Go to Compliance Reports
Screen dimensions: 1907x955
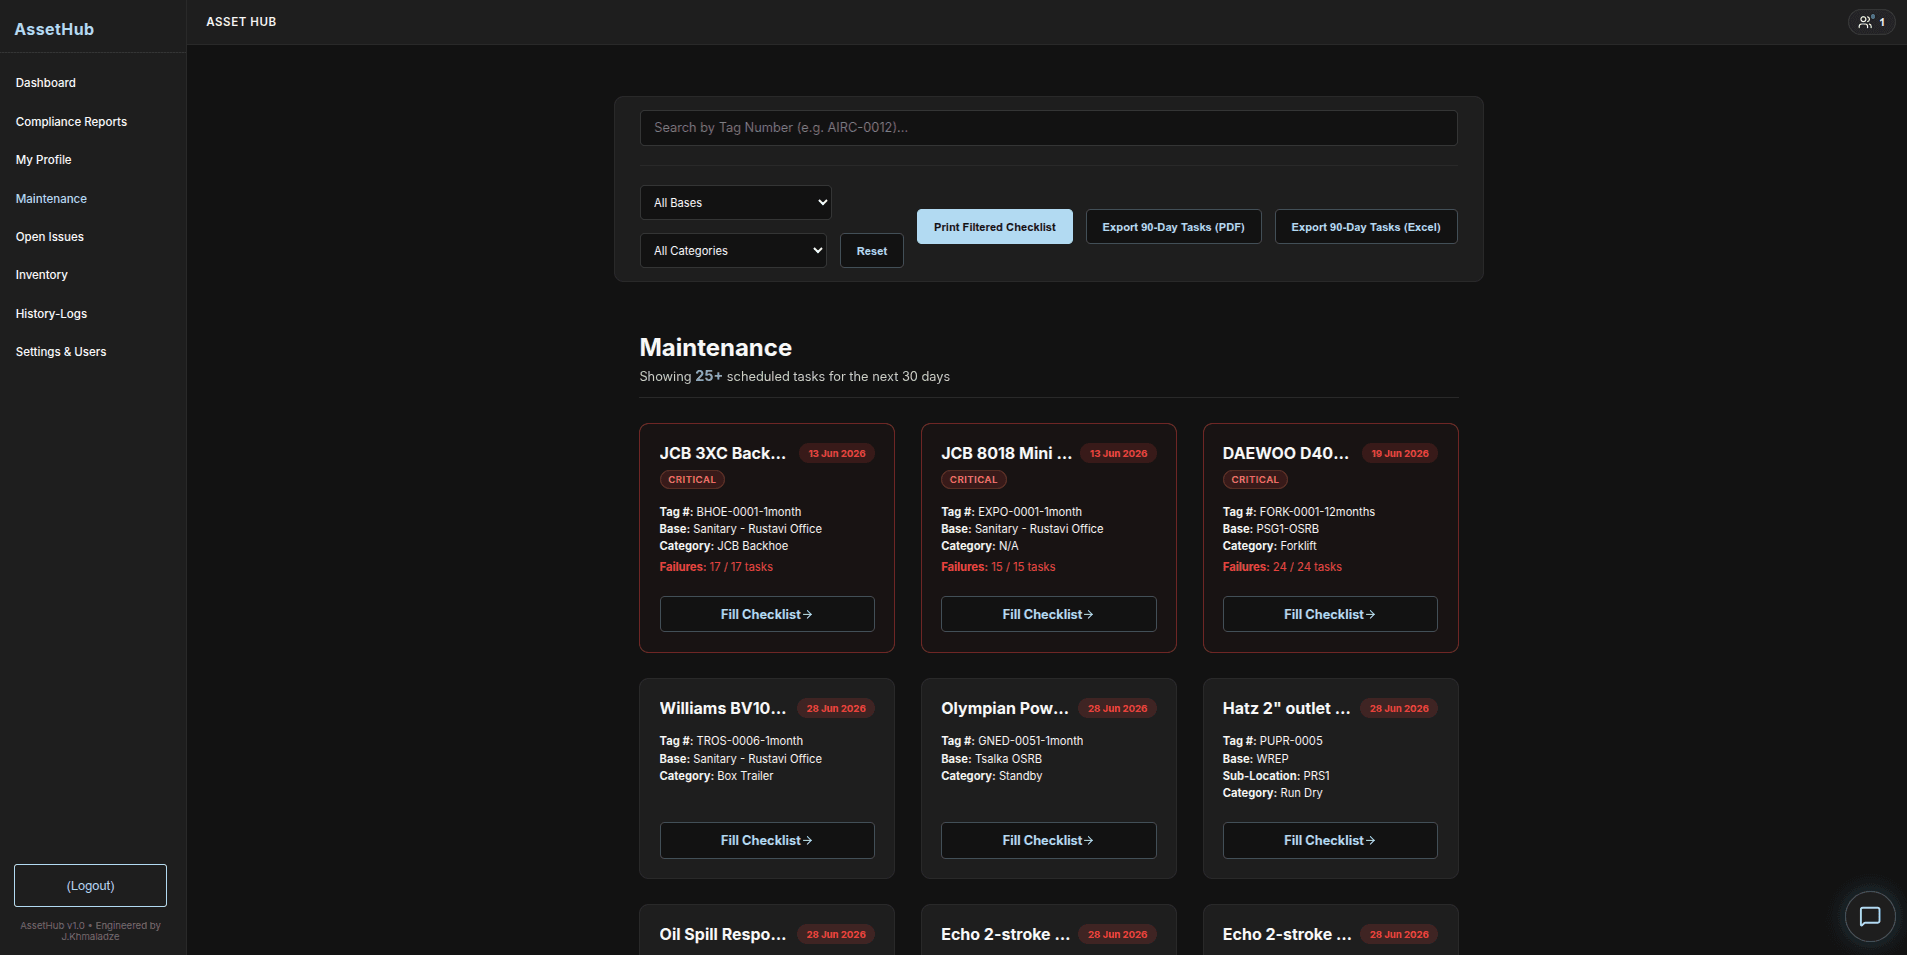[x=71, y=122]
